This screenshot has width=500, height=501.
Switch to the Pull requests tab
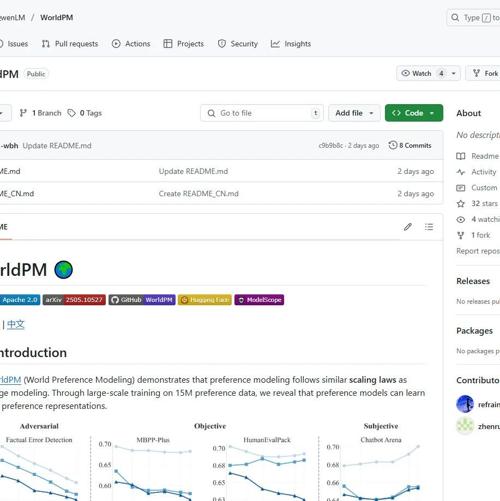(x=70, y=44)
